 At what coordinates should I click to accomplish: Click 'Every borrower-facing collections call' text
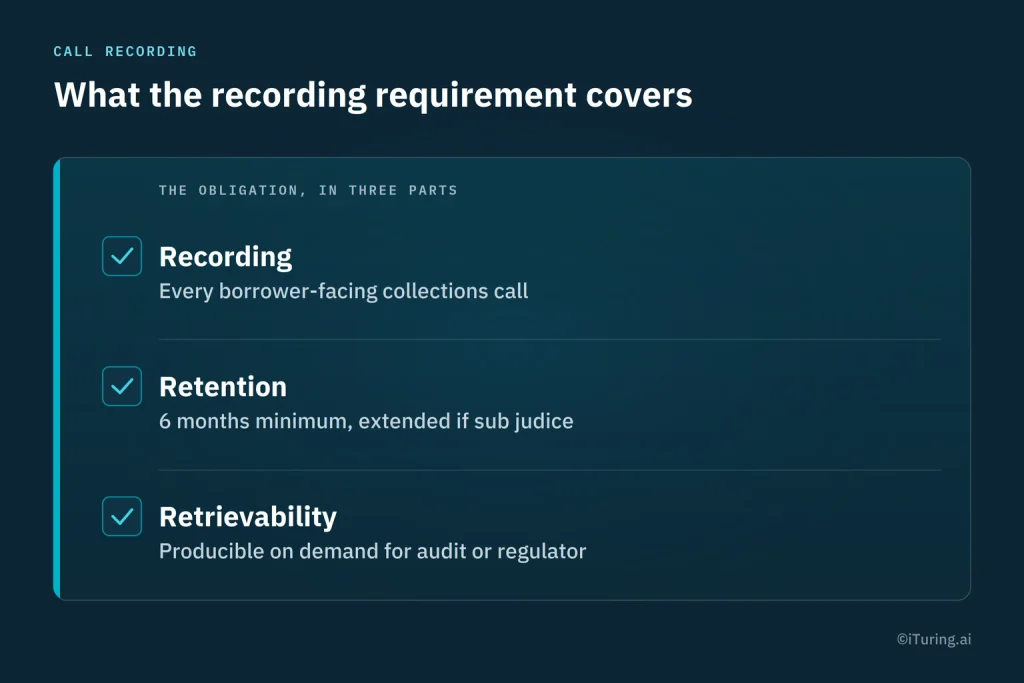344,291
